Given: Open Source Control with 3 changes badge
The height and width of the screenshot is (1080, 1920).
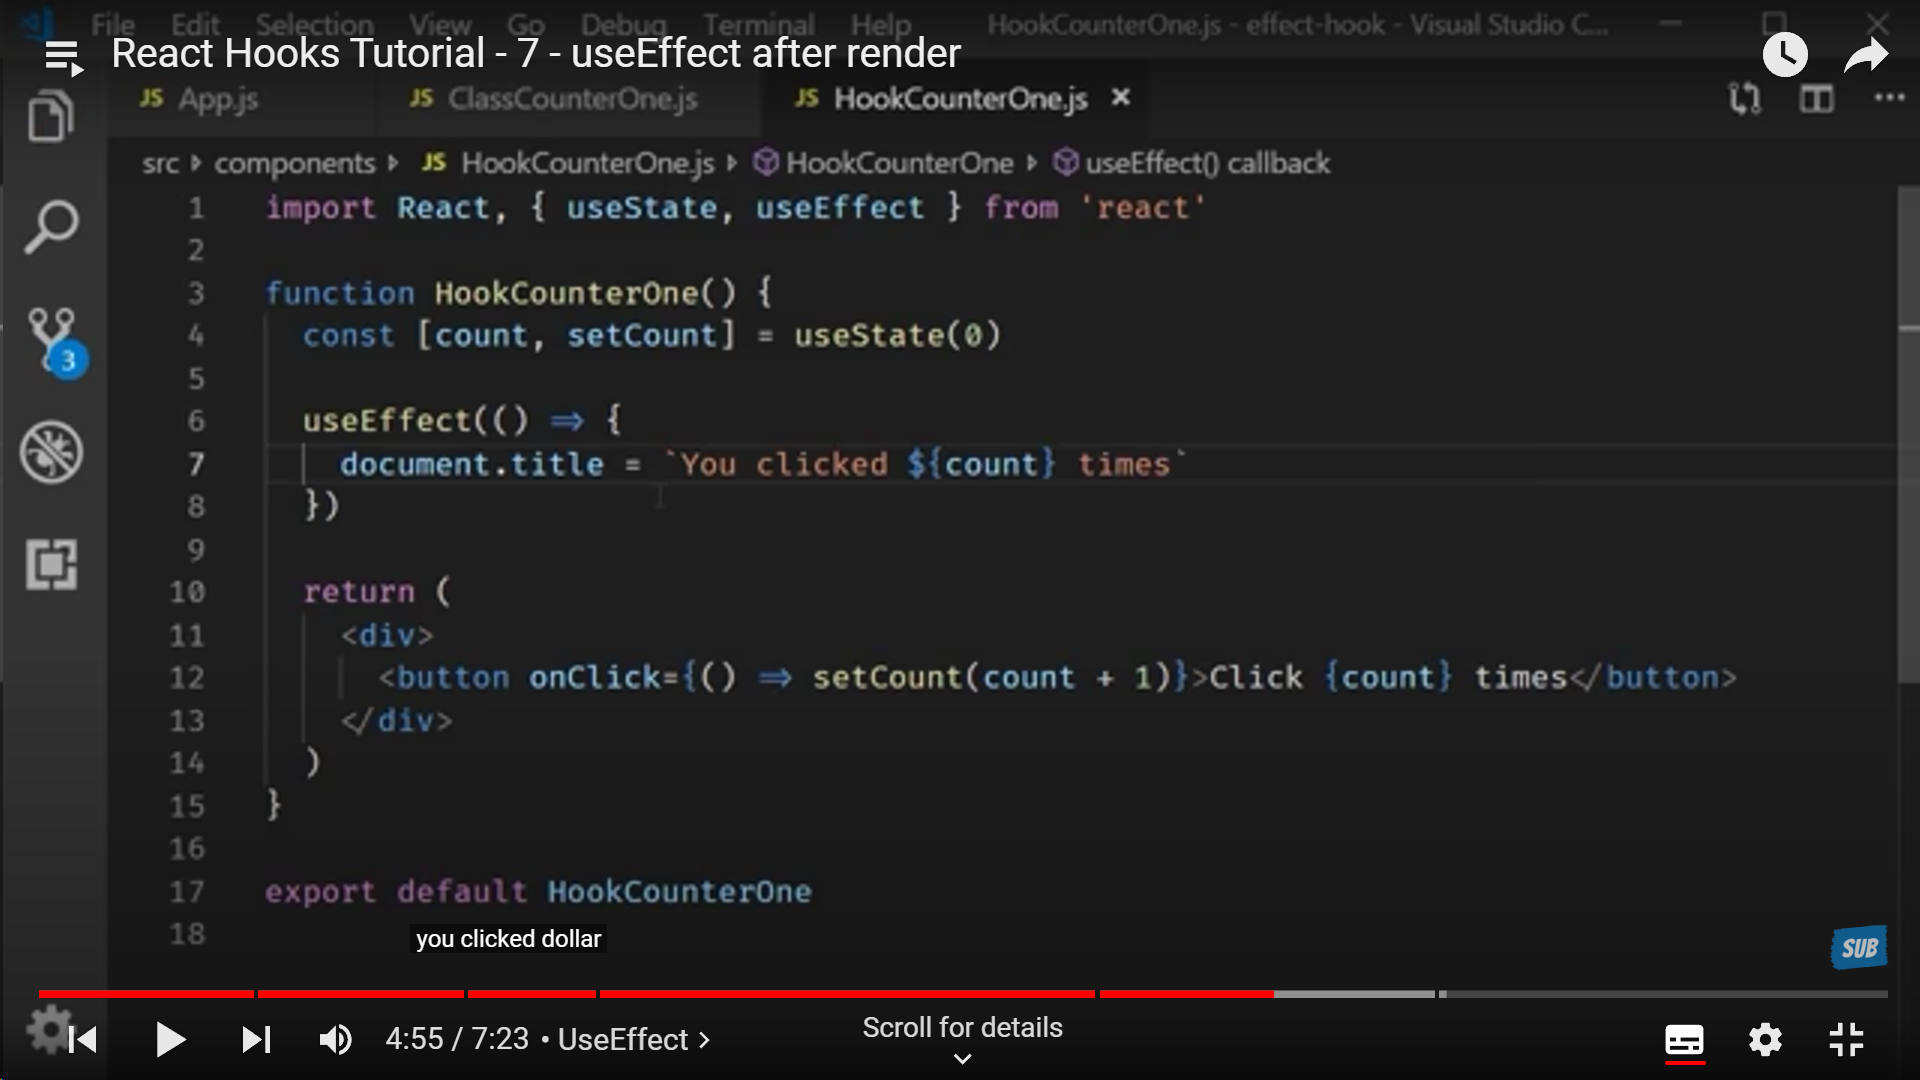Looking at the screenshot, I should click(x=52, y=340).
